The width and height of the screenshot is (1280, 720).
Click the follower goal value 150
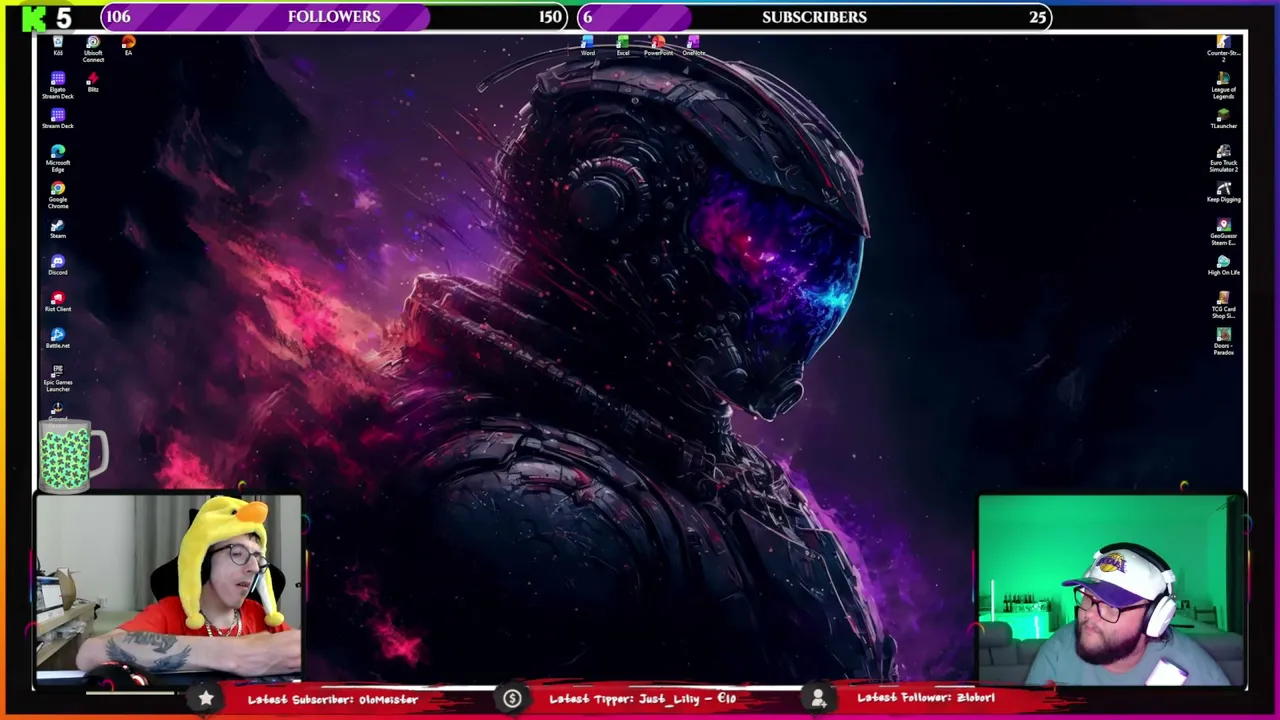click(550, 17)
